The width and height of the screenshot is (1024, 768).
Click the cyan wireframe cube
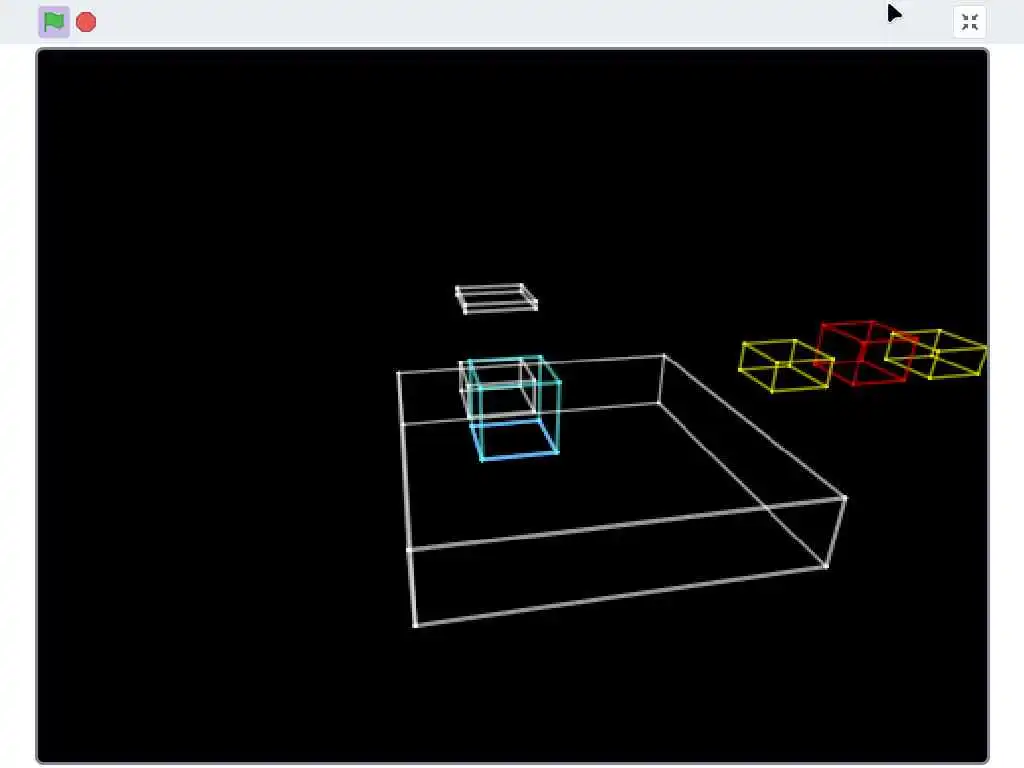point(515,408)
